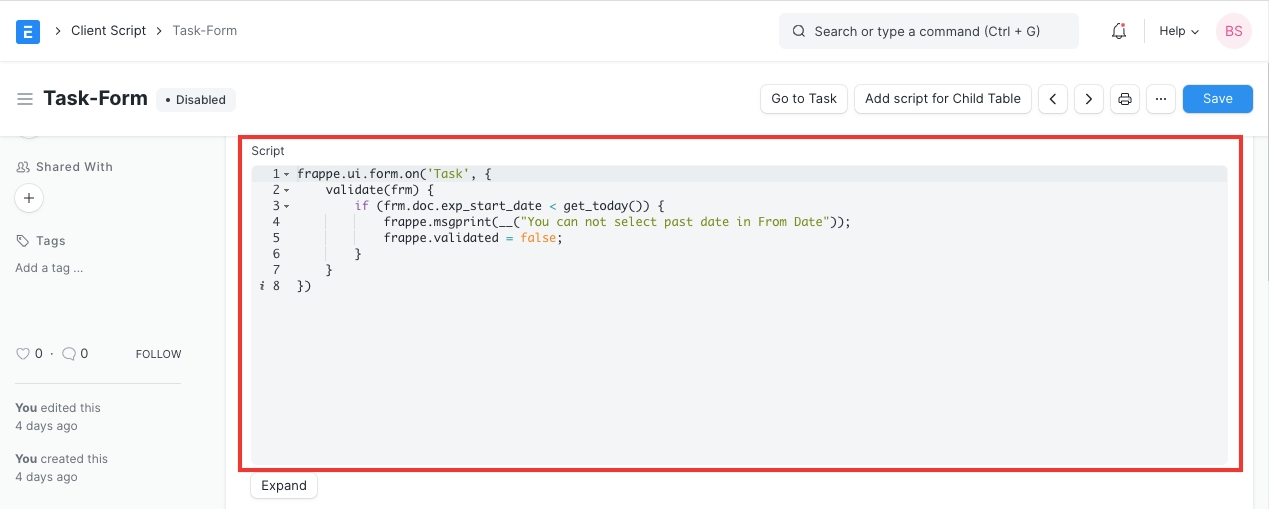1269x509 pixels.
Task: Click the ERPNext home logo icon
Action: pyautogui.click(x=28, y=31)
